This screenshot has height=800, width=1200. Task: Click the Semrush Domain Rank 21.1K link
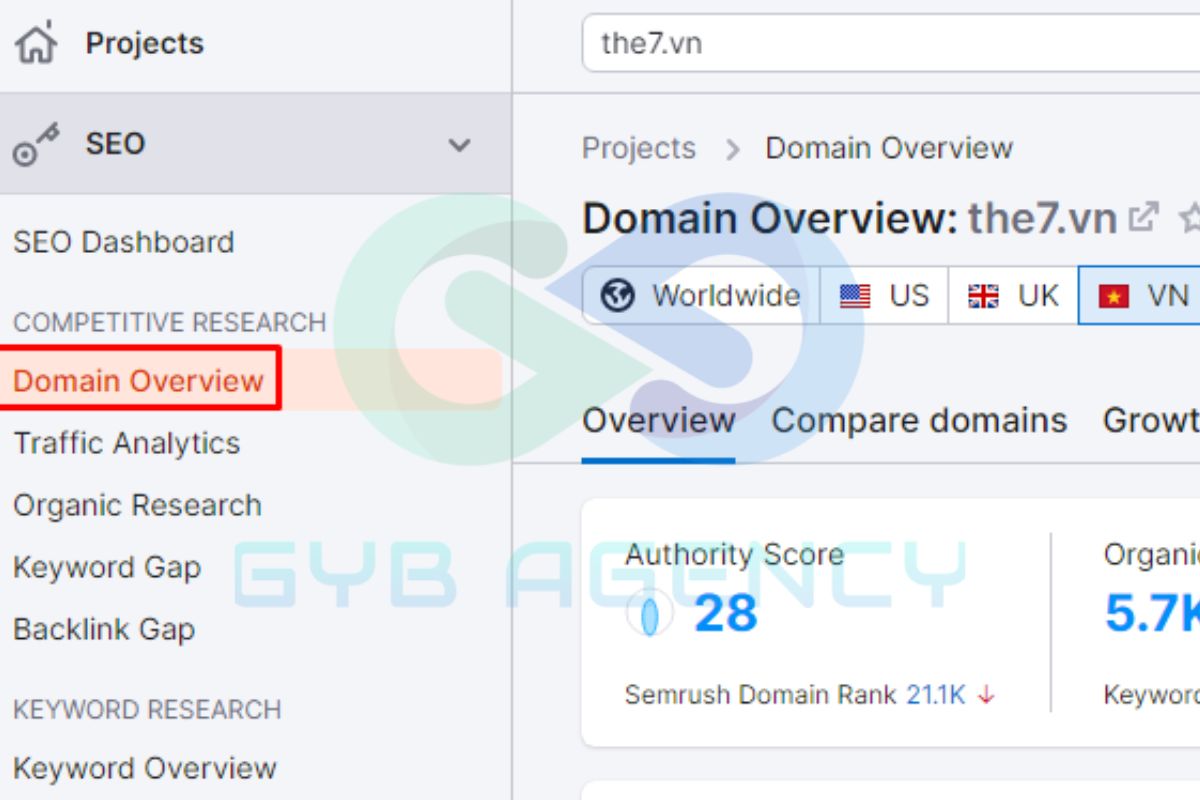[x=936, y=695]
